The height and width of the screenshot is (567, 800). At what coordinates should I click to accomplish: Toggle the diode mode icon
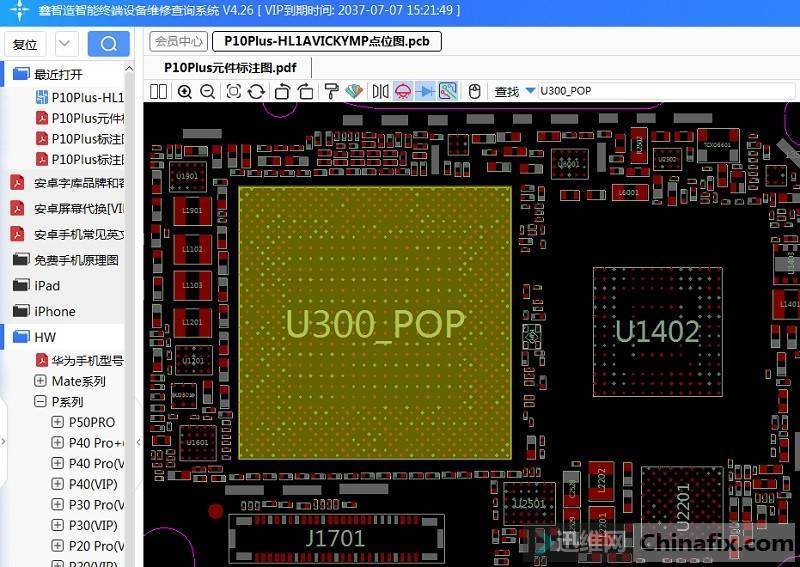pyautogui.click(x=425, y=91)
